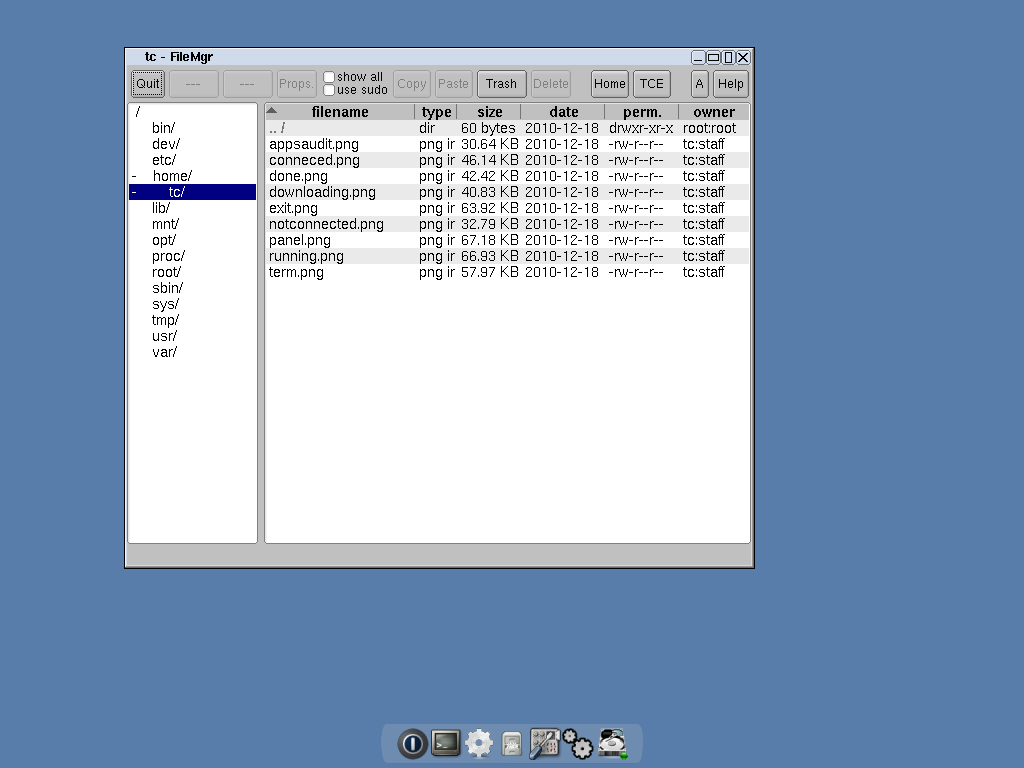Viewport: 1024px width, 768px height.
Task: Click the double-gears icon in dock
Action: (x=578, y=743)
